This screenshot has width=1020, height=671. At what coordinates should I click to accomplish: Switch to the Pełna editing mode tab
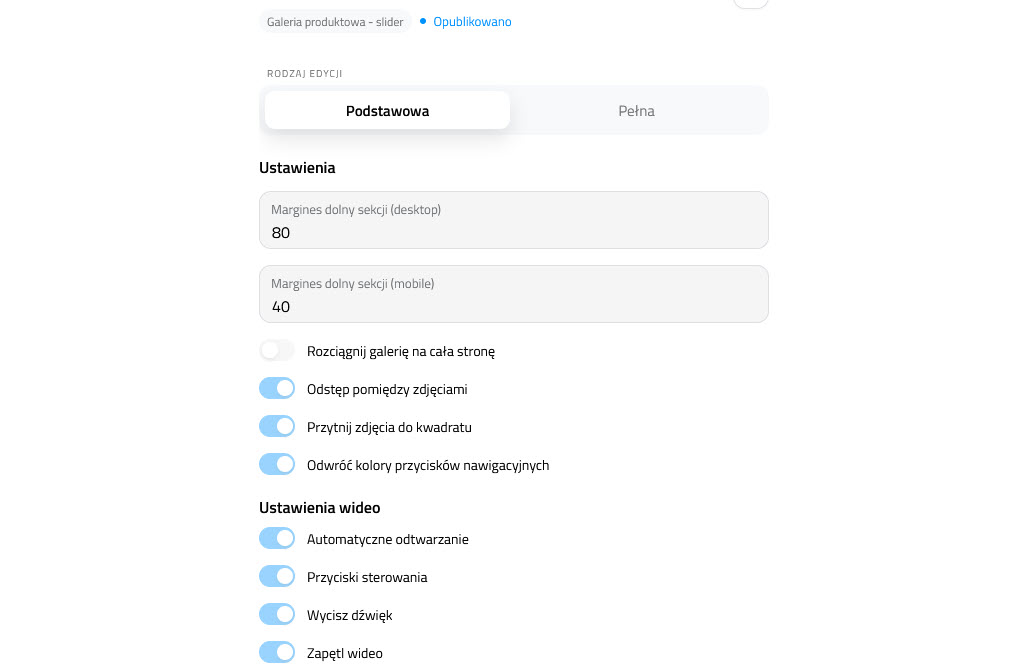coord(636,111)
